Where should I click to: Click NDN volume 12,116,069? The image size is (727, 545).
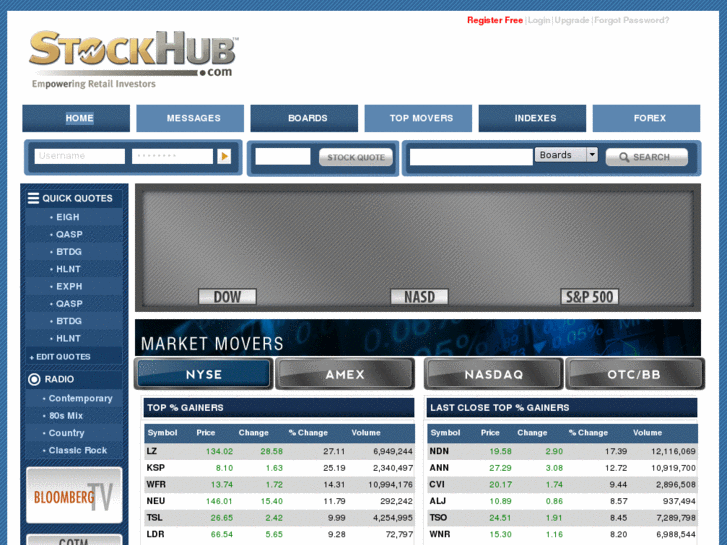(673, 451)
